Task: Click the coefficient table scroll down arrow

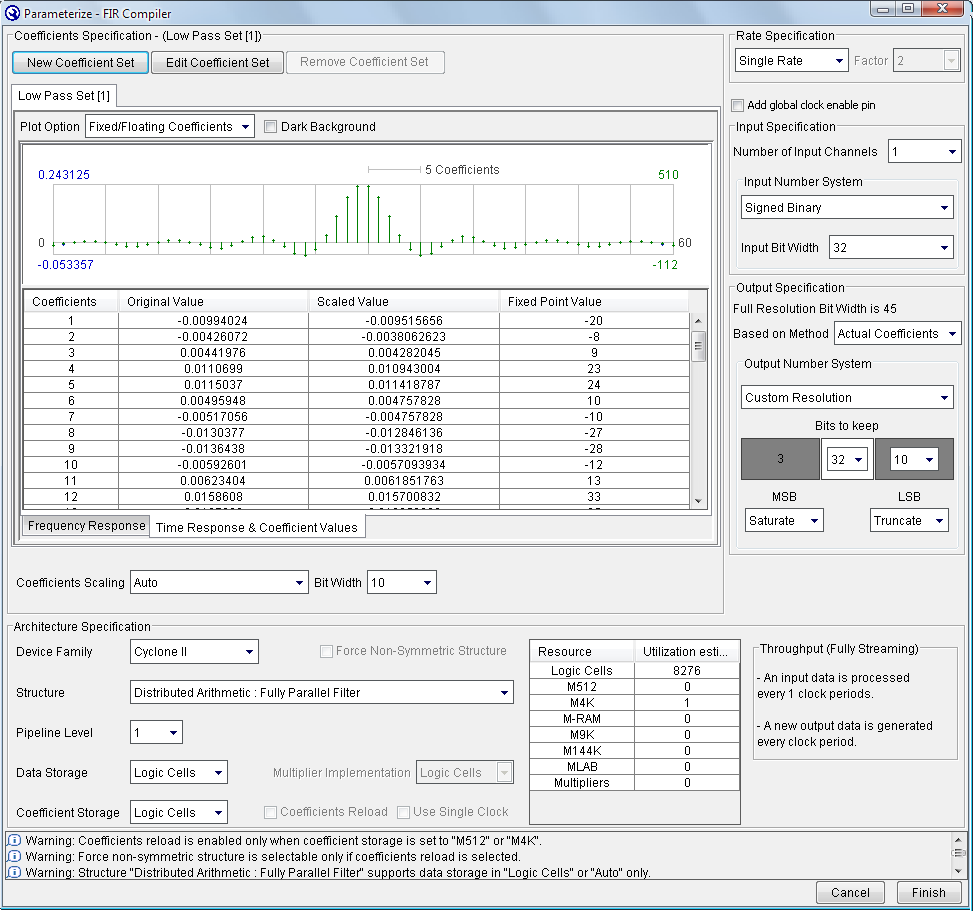Action: [x=698, y=501]
